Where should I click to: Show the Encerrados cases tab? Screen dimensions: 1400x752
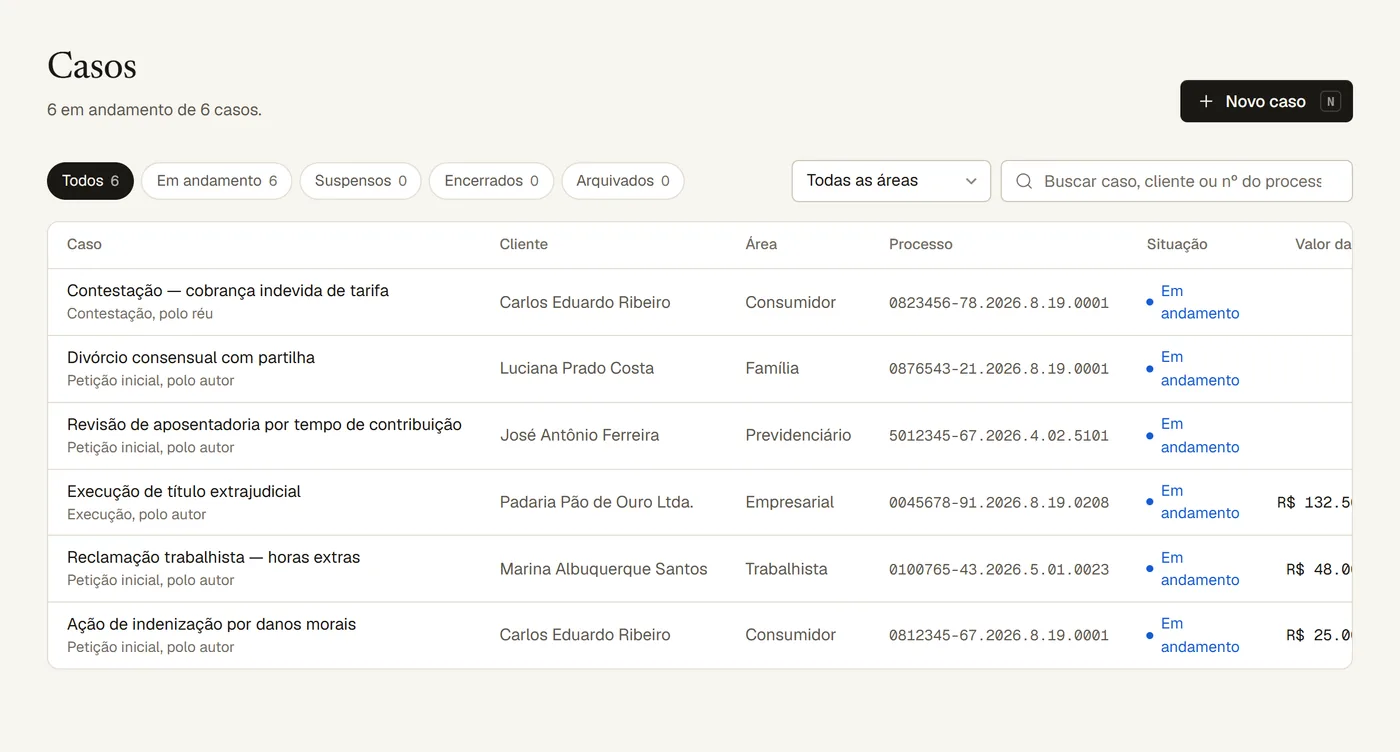click(491, 181)
